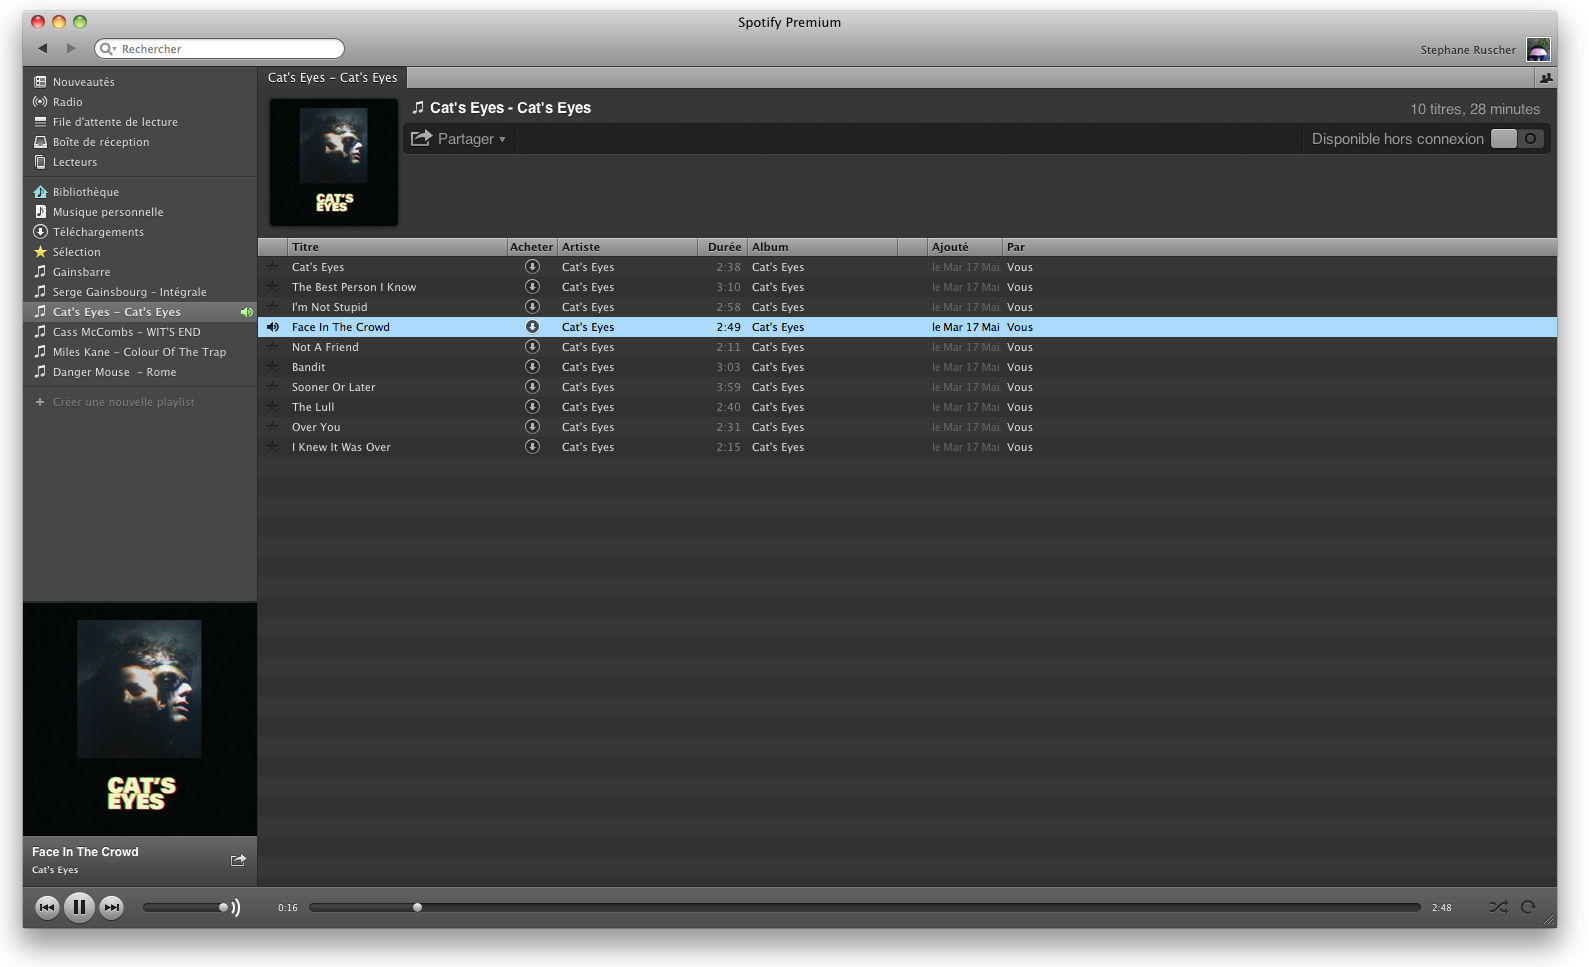
Task: Toggle repeat mode
Action: click(1528, 907)
